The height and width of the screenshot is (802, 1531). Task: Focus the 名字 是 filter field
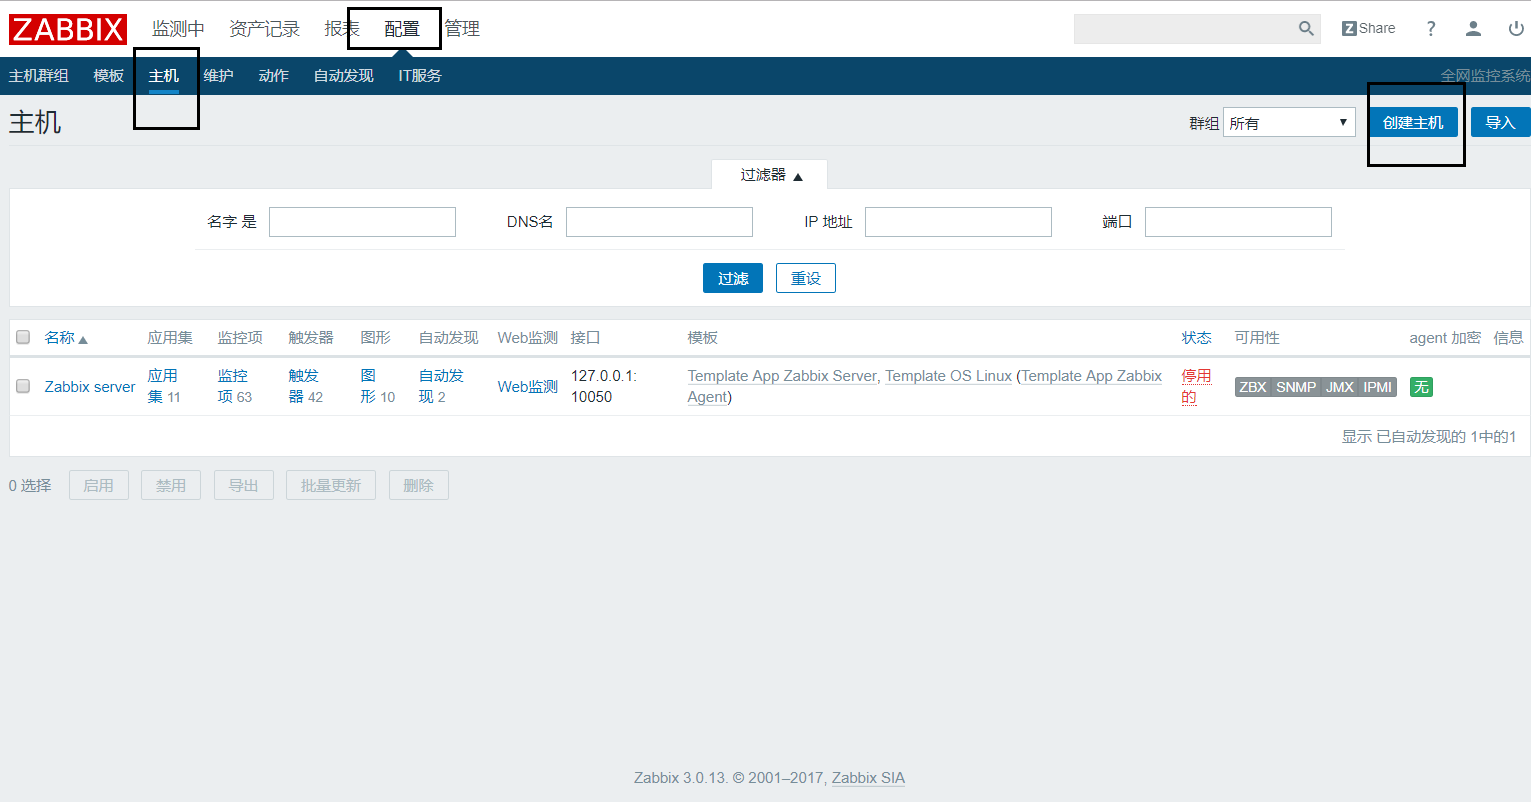[362, 222]
